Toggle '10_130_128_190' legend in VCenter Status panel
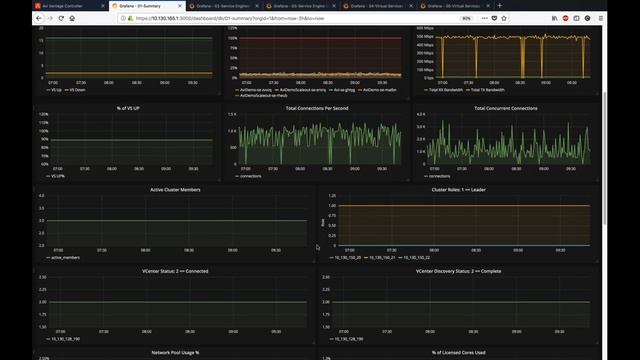The height and width of the screenshot is (360, 640). (x=63, y=339)
